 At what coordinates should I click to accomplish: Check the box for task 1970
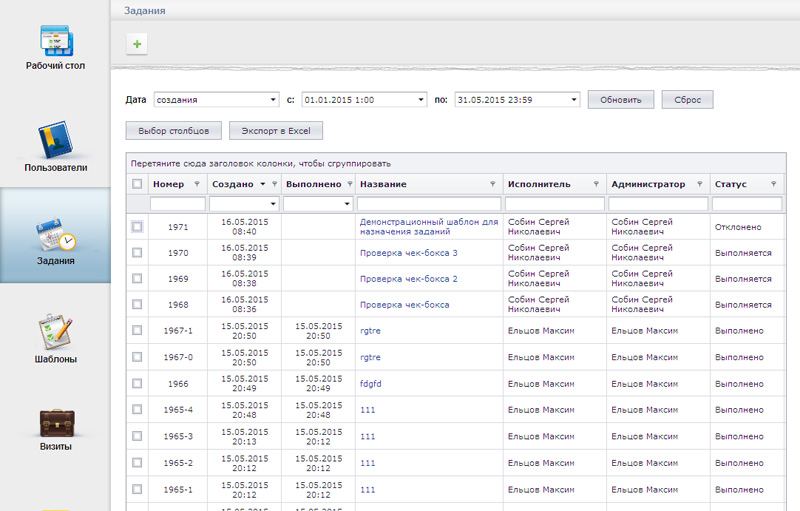coord(137,252)
